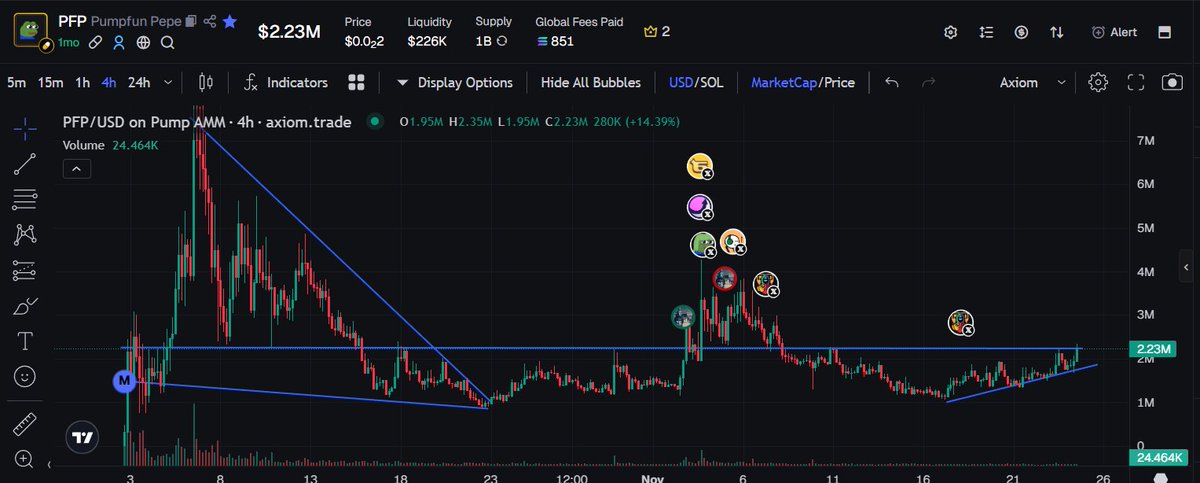Open top-bar settings gear icon
Screen dimensions: 1200x483
[x=951, y=32]
